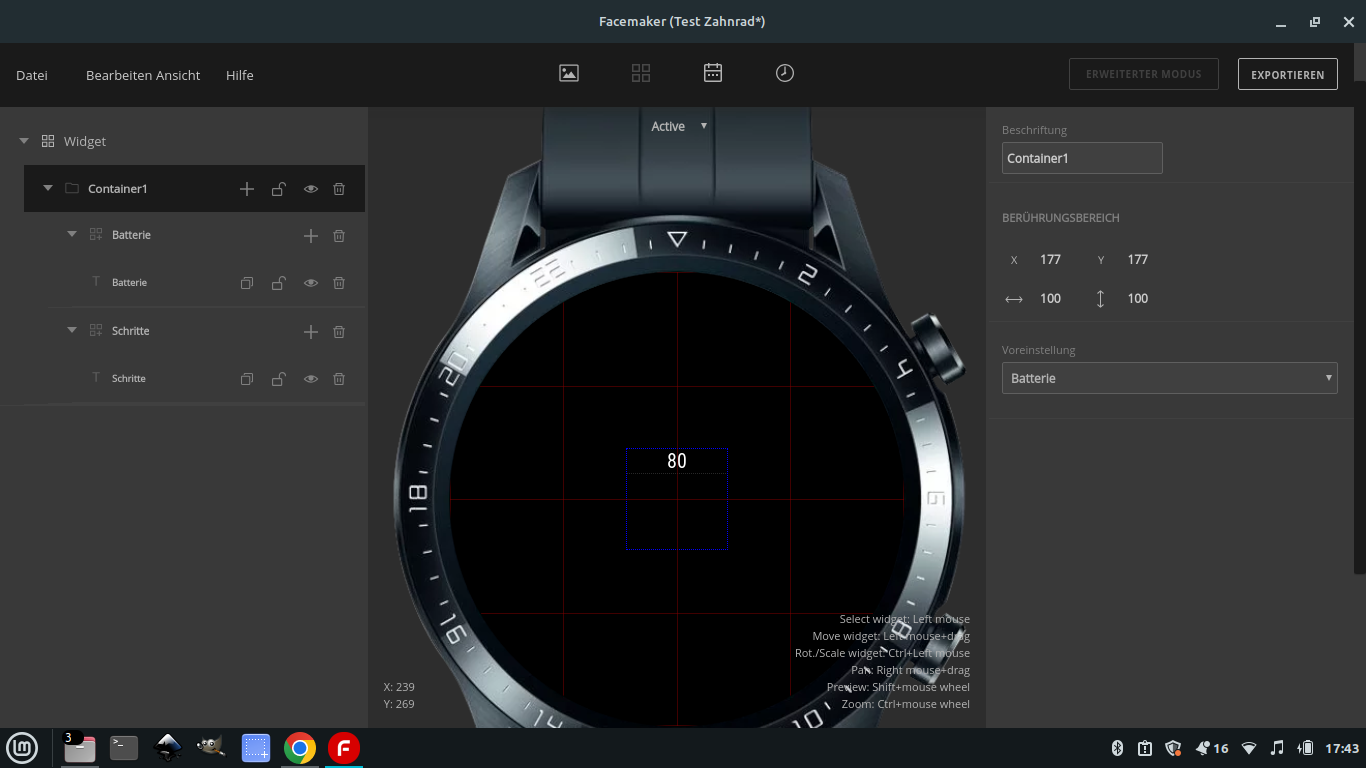Screen dimensions: 1366x768
Task: Open the image tool in top toolbar
Action: 569,73
